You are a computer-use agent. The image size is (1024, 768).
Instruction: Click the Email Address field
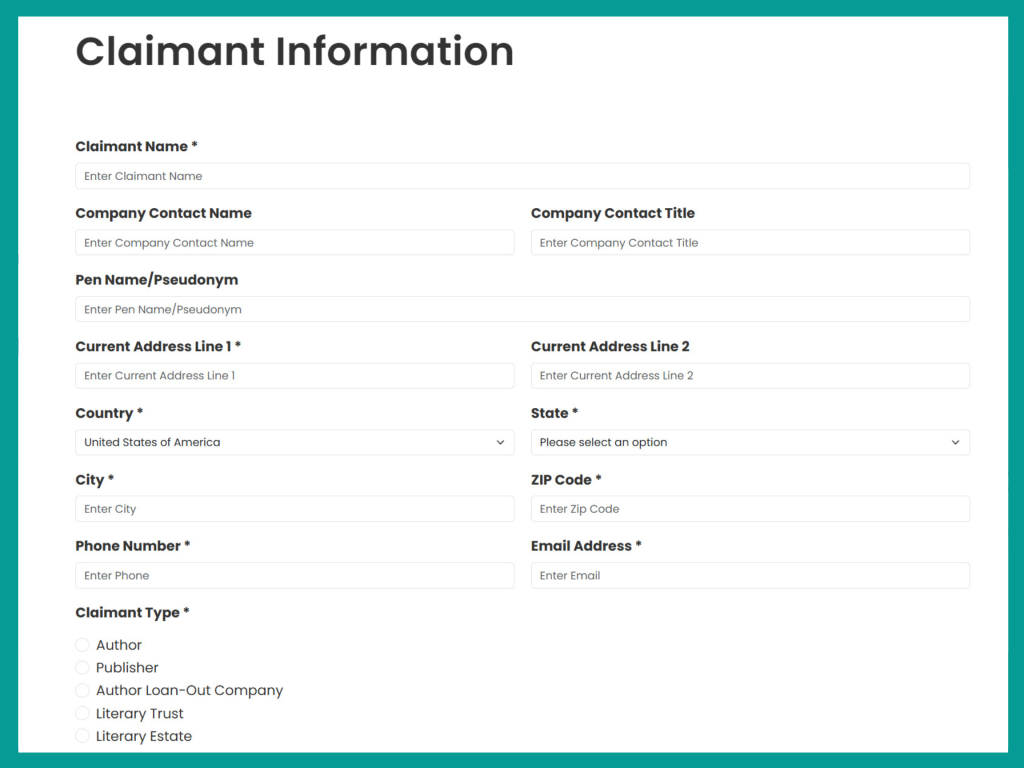[749, 576]
